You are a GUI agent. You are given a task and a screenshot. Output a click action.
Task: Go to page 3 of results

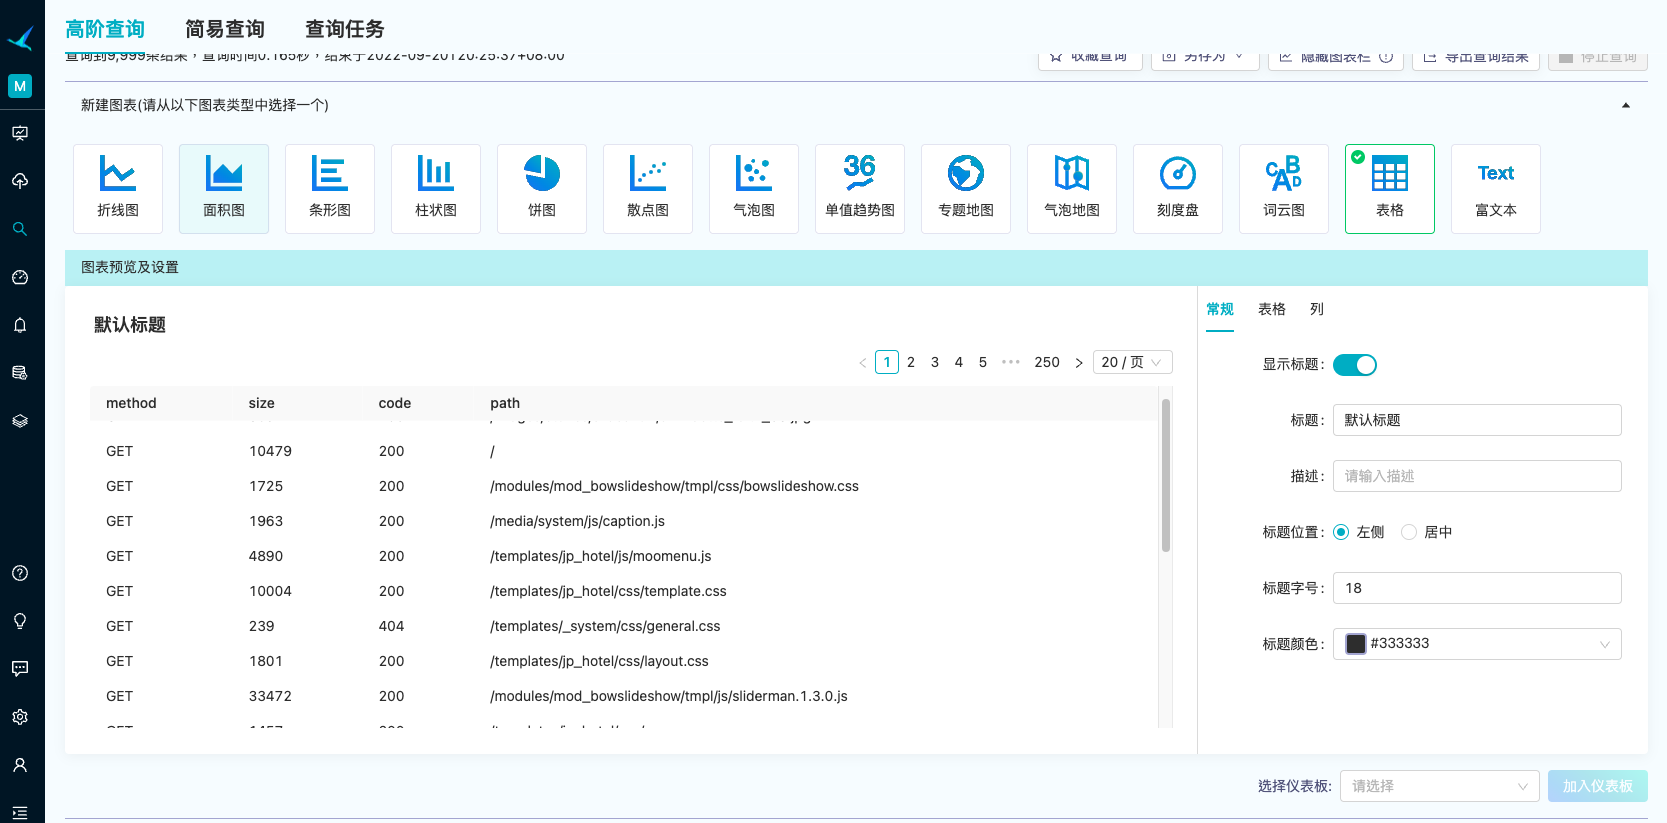tap(935, 362)
